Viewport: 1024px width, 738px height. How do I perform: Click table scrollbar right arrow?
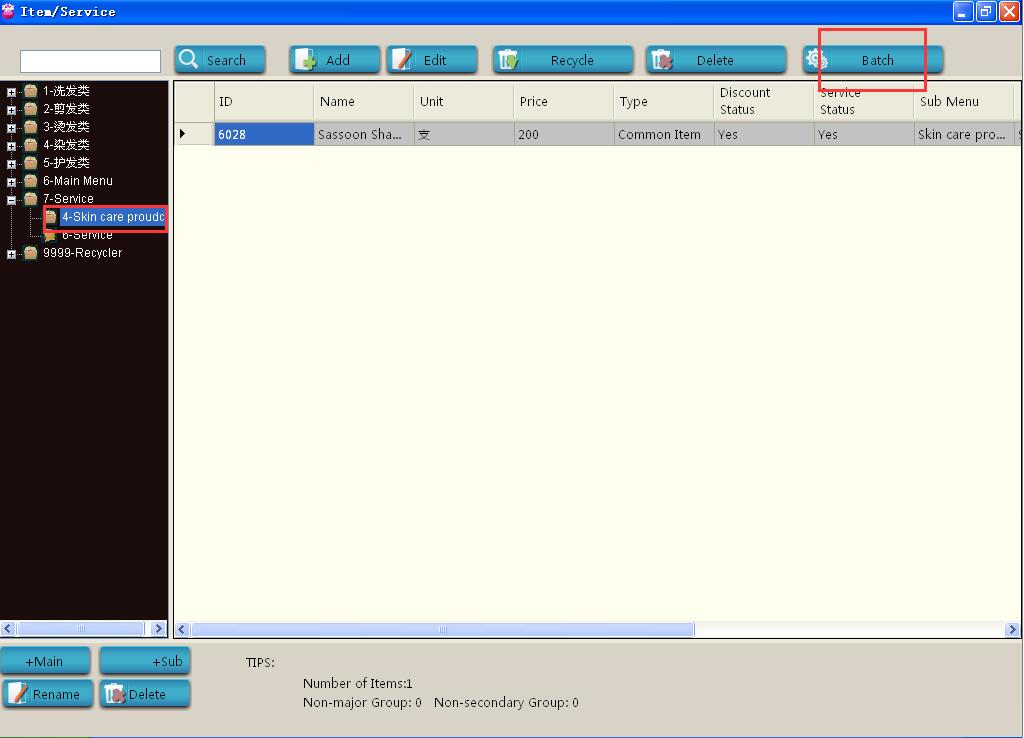click(x=1012, y=629)
